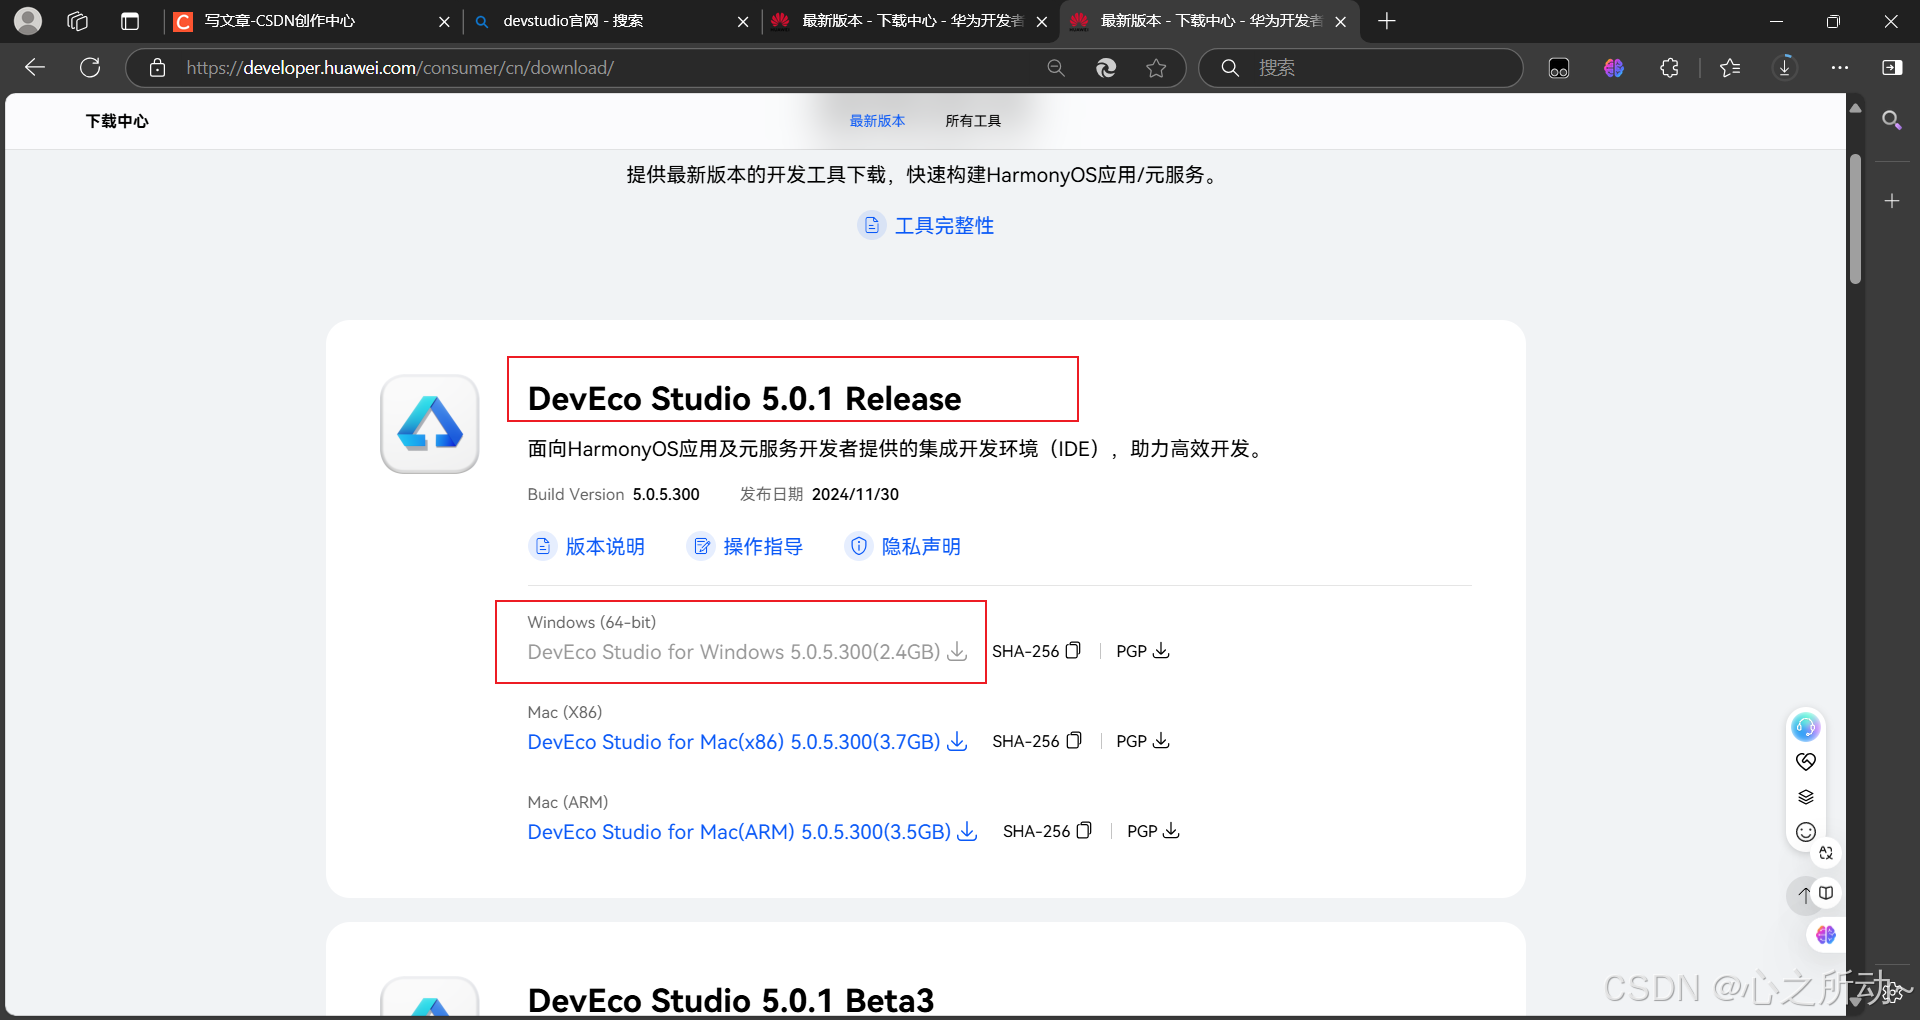Screen dimensions: 1920x1020
Task: Open the 工具完整性 link
Action: (x=944, y=225)
